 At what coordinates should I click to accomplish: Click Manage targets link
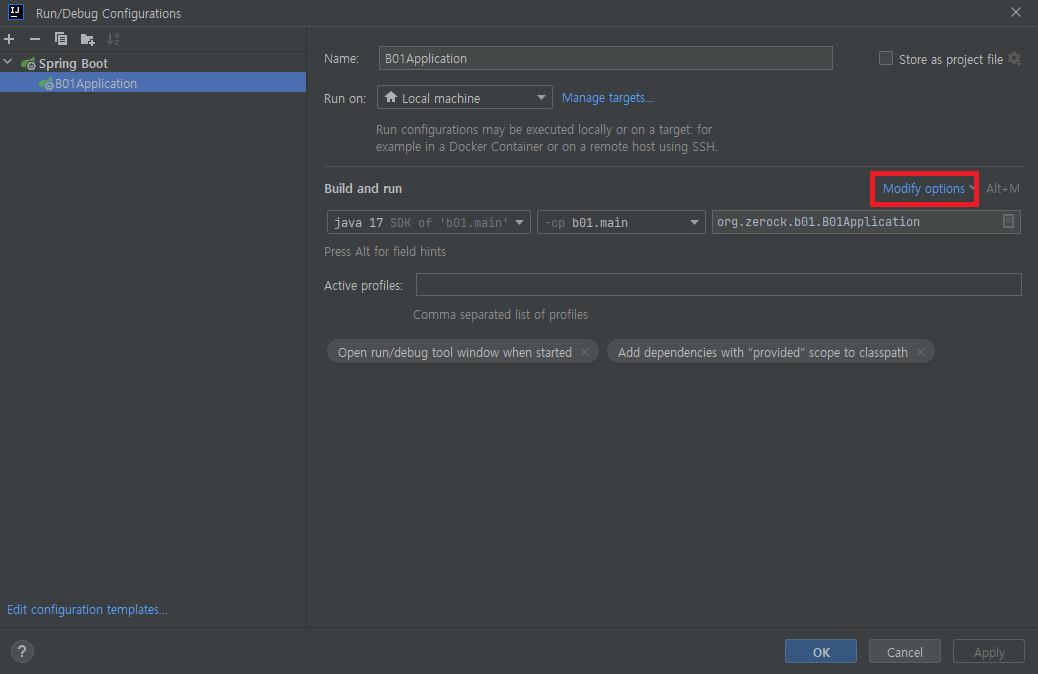[x=608, y=98]
